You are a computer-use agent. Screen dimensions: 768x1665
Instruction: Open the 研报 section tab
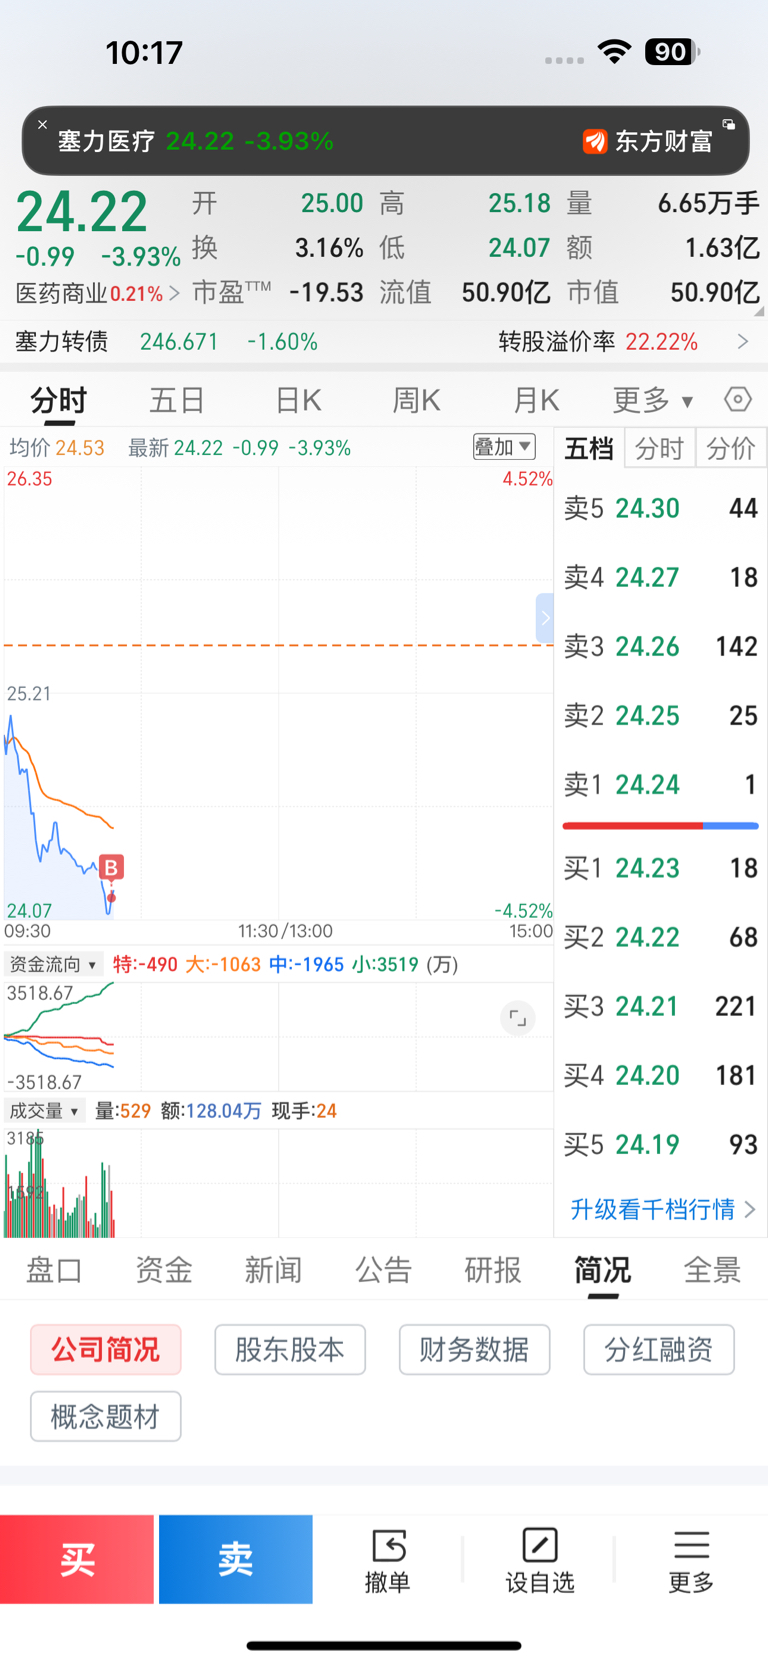point(493,1270)
